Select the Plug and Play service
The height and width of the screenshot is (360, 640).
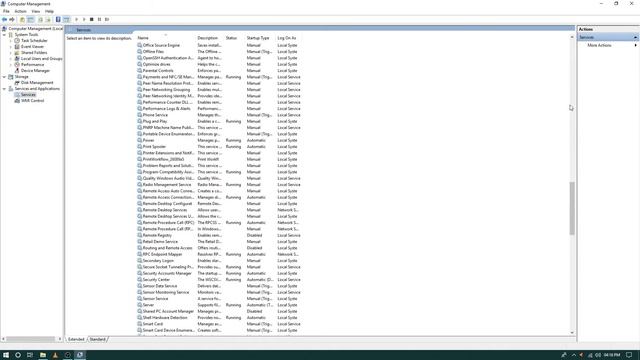219,121
